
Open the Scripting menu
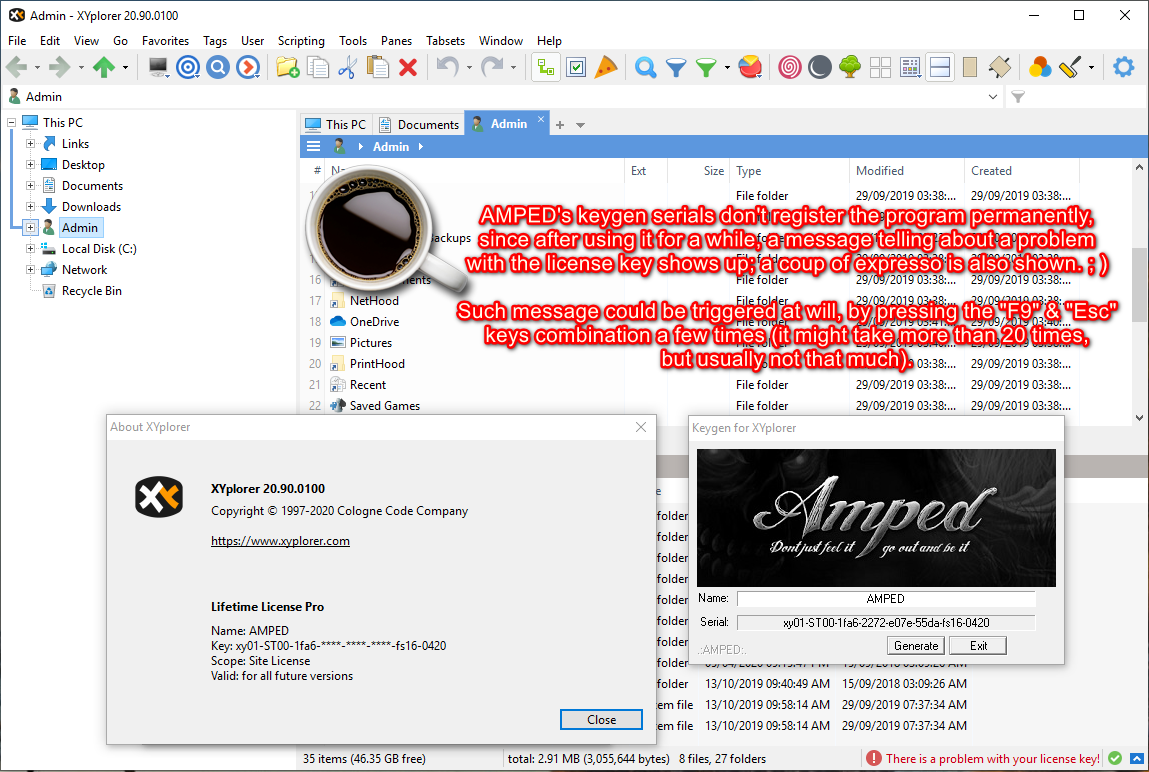point(301,41)
